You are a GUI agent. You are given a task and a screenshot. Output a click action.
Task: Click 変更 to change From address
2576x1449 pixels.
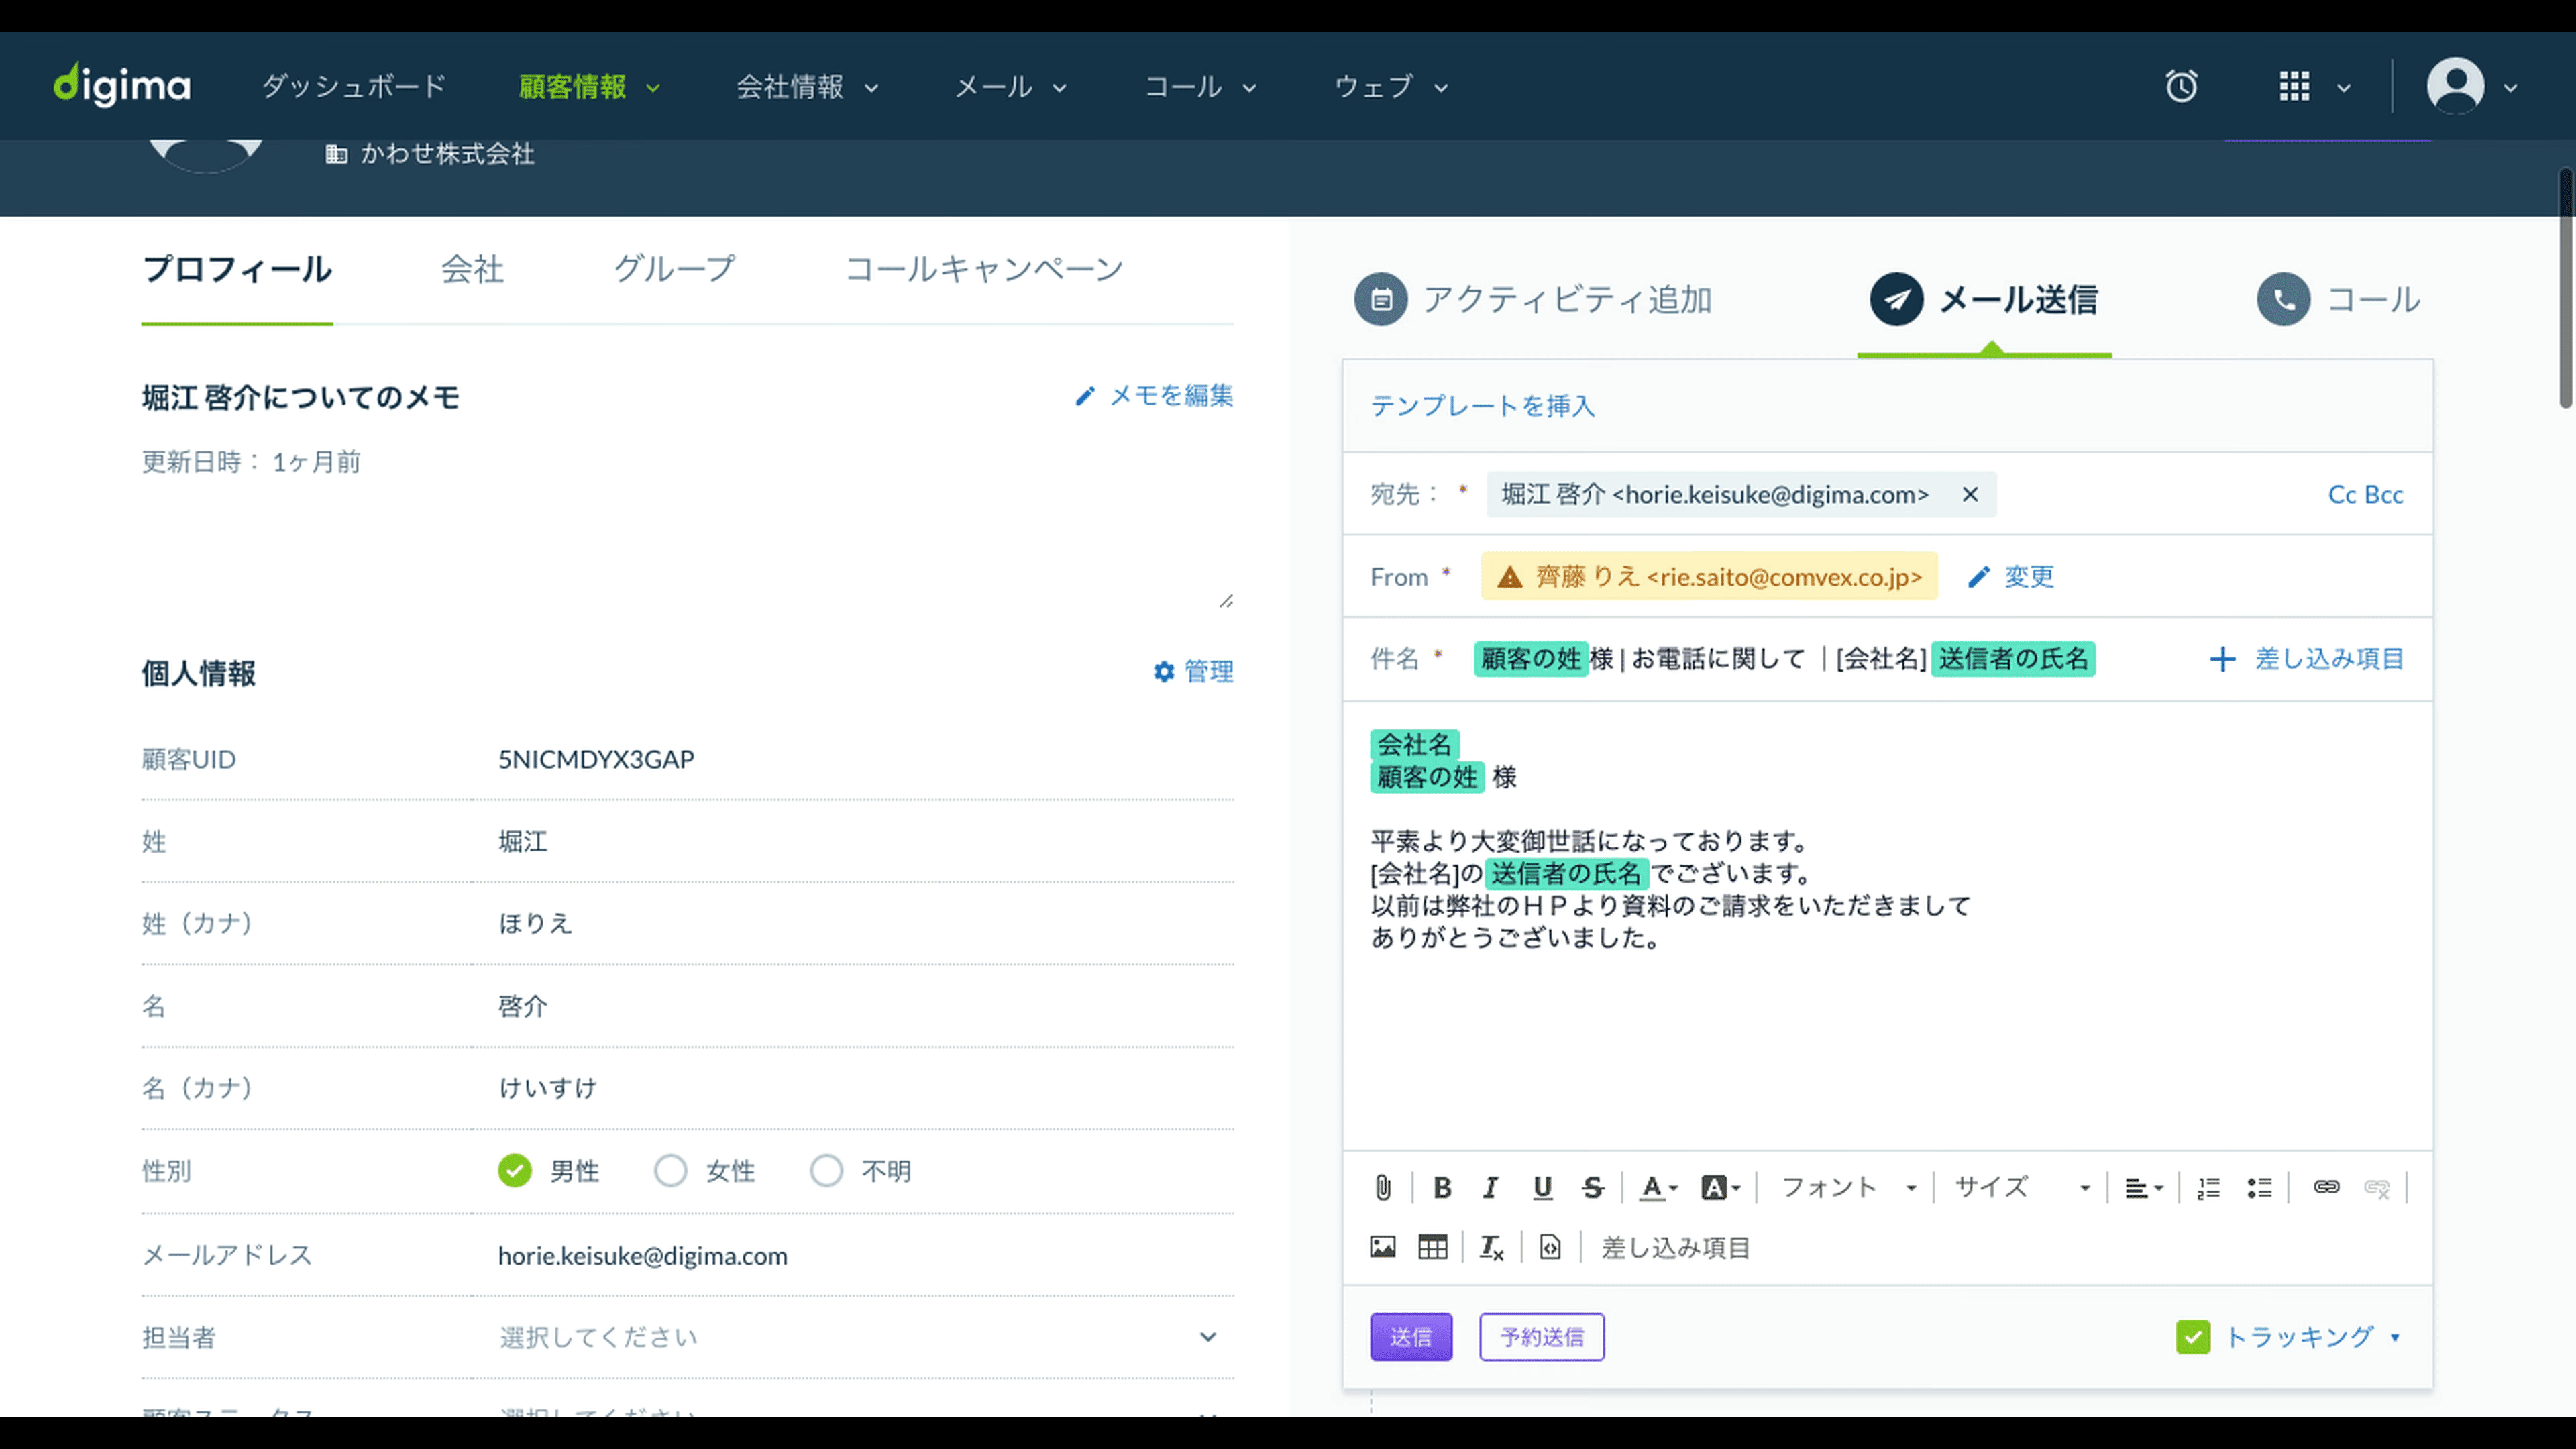(2011, 577)
